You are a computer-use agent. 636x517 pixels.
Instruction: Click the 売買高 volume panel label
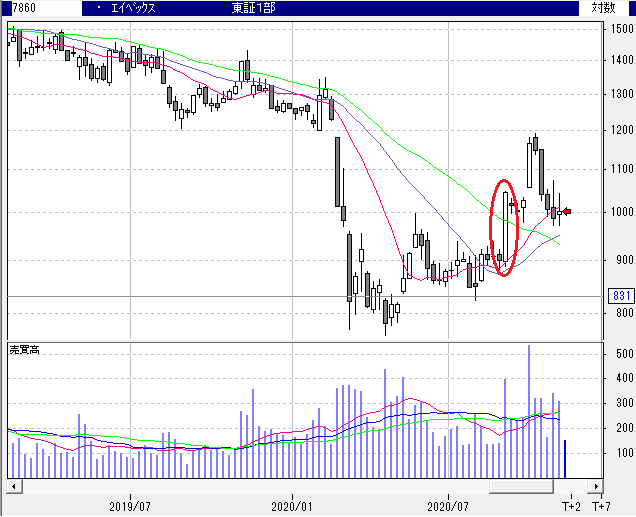click(24, 350)
